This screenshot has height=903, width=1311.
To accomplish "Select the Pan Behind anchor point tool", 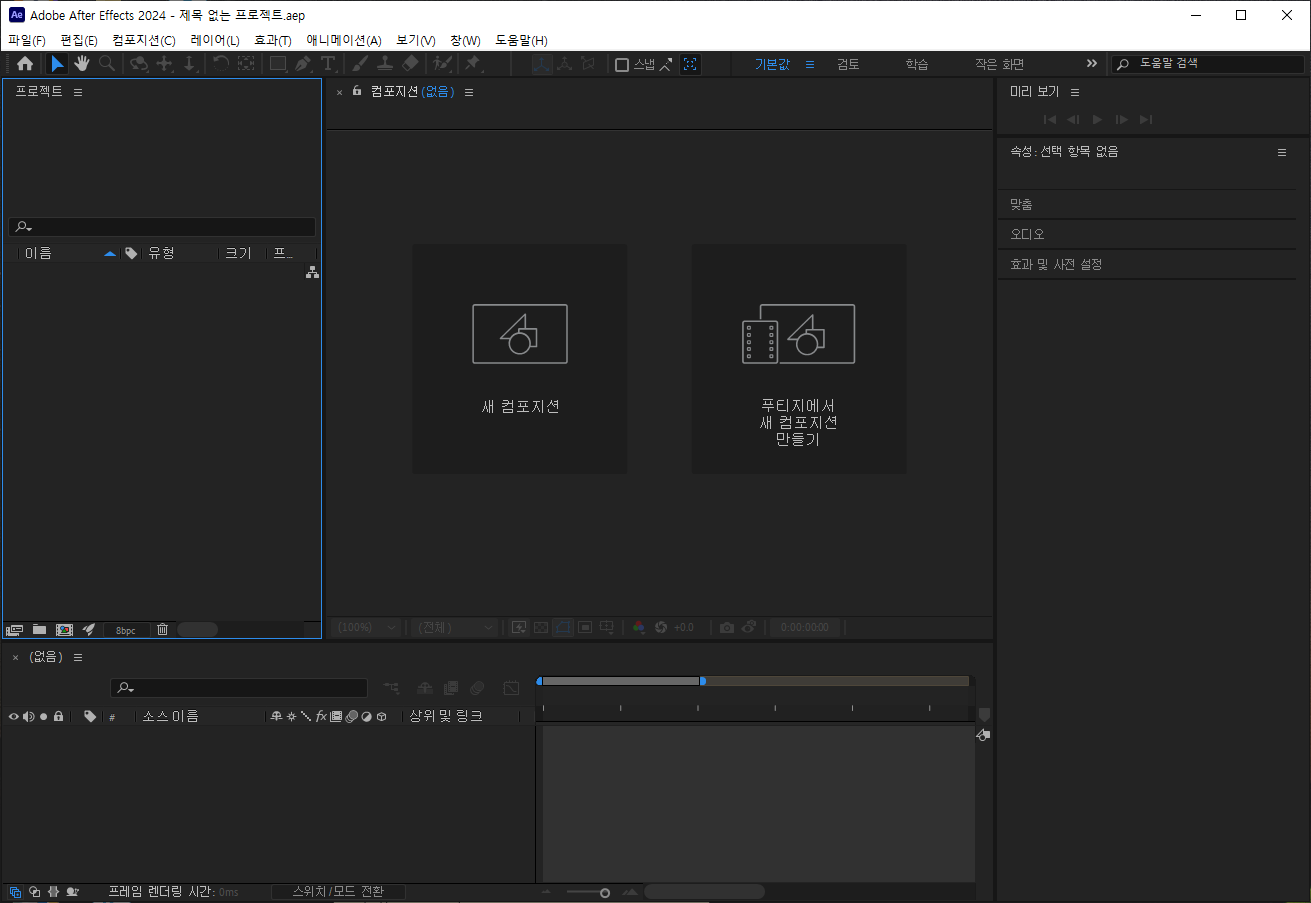I will coord(246,64).
